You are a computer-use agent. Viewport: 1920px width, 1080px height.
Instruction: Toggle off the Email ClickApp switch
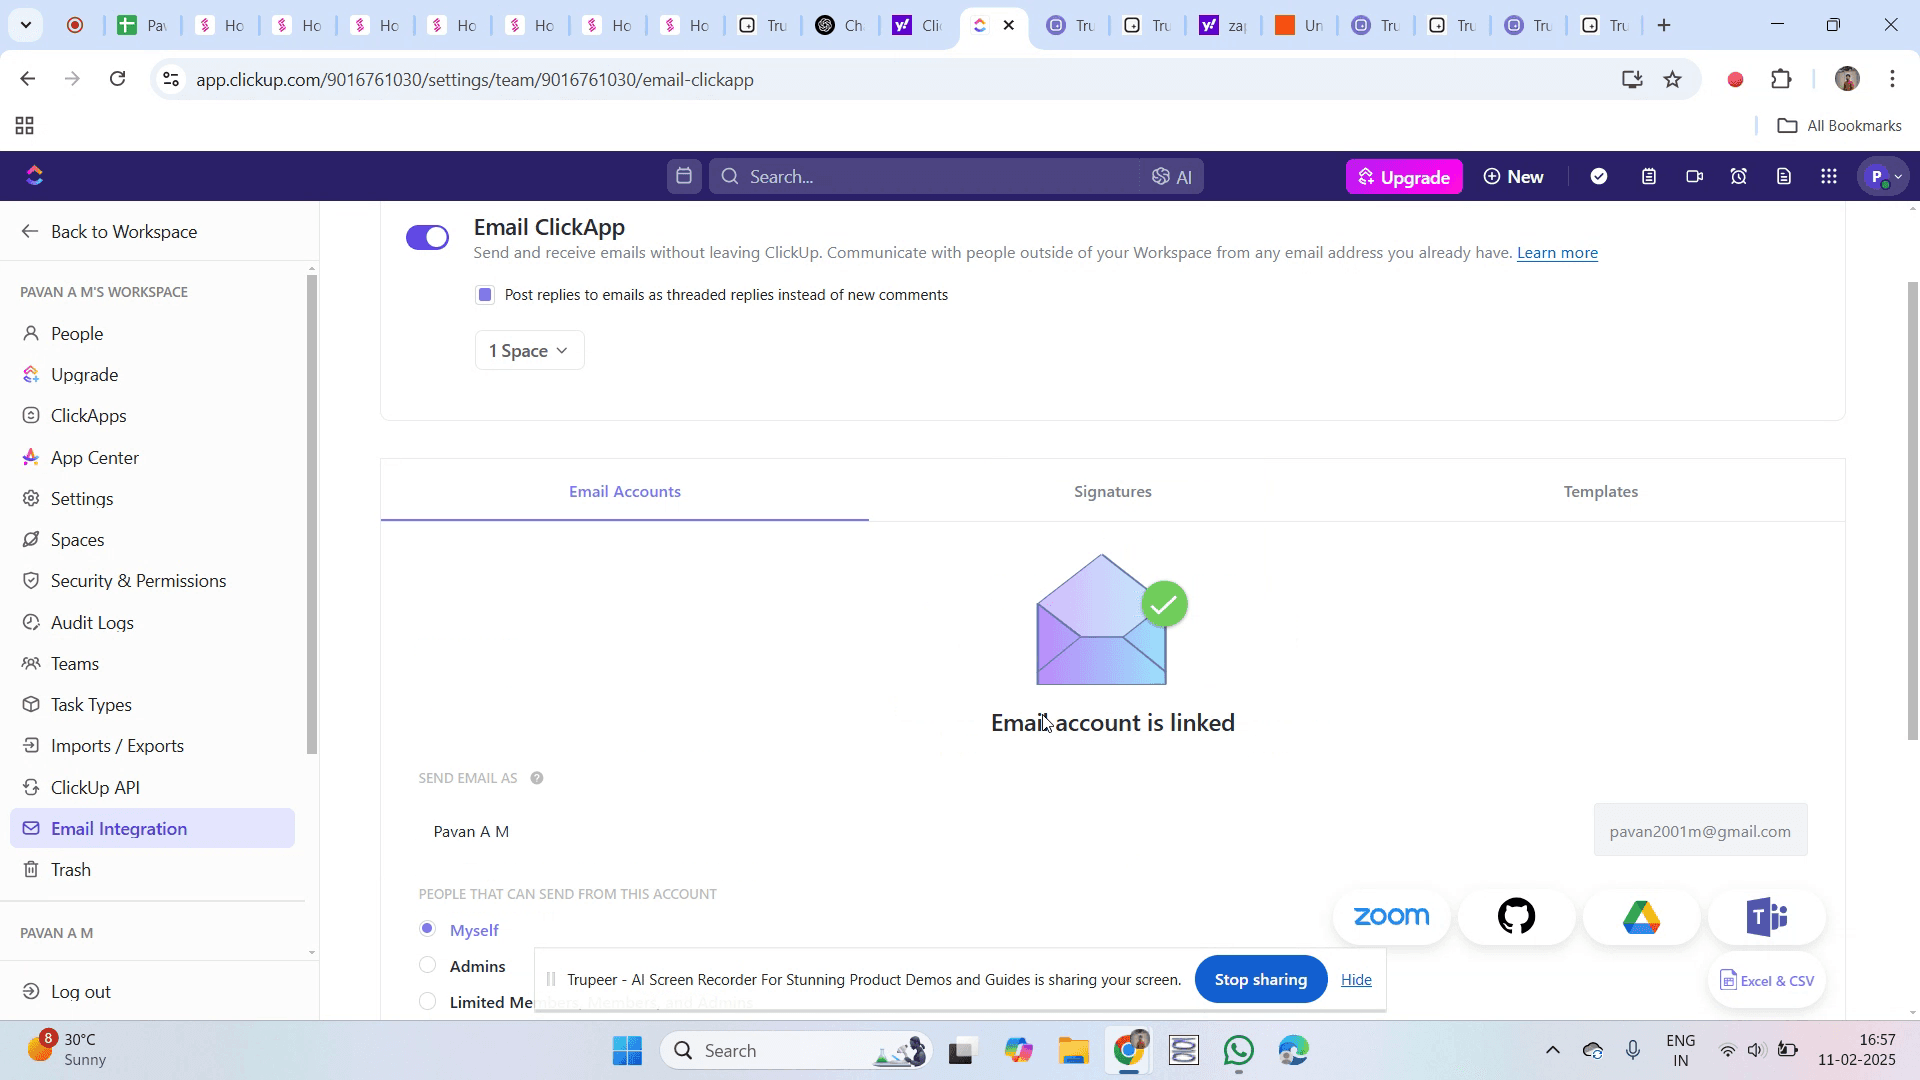click(x=428, y=237)
